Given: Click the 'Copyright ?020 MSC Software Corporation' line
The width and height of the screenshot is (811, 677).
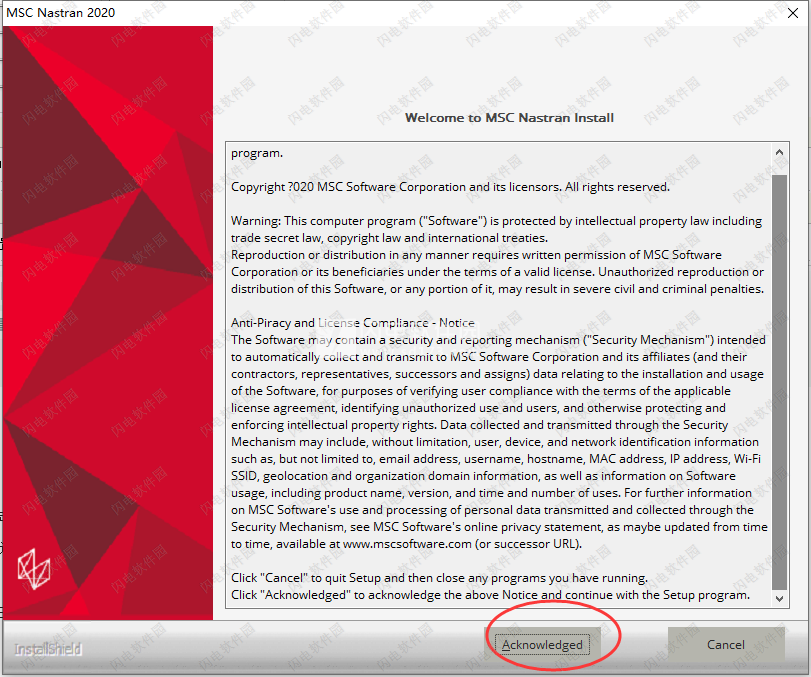Looking at the screenshot, I should click(x=450, y=187).
